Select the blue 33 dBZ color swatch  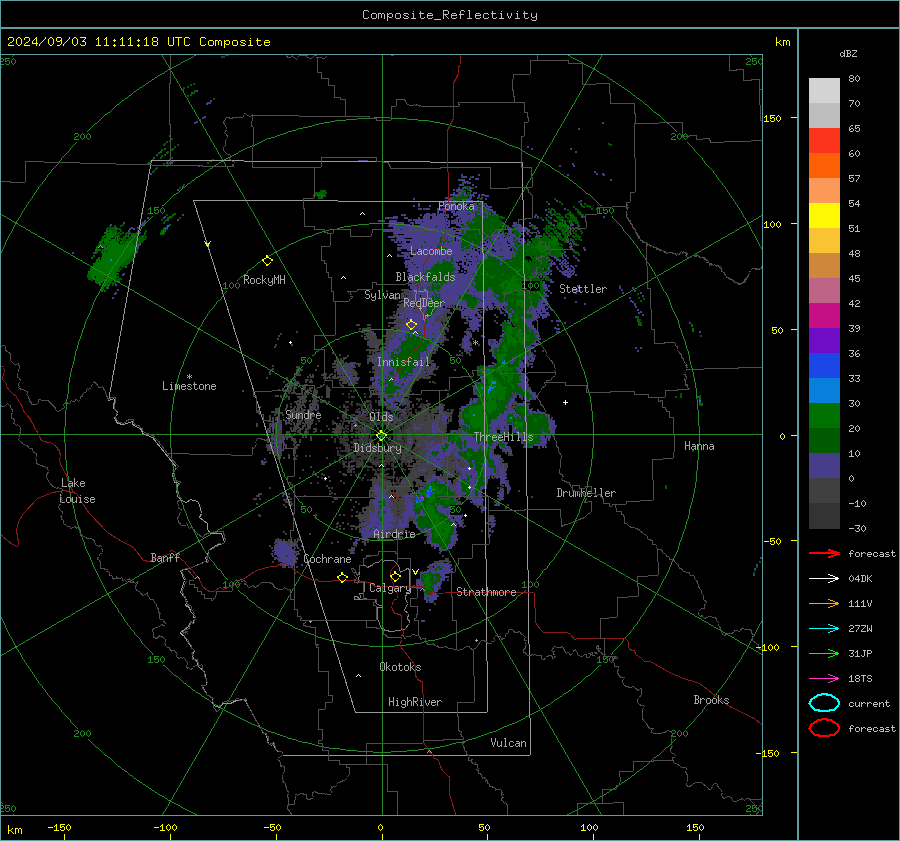(824, 366)
